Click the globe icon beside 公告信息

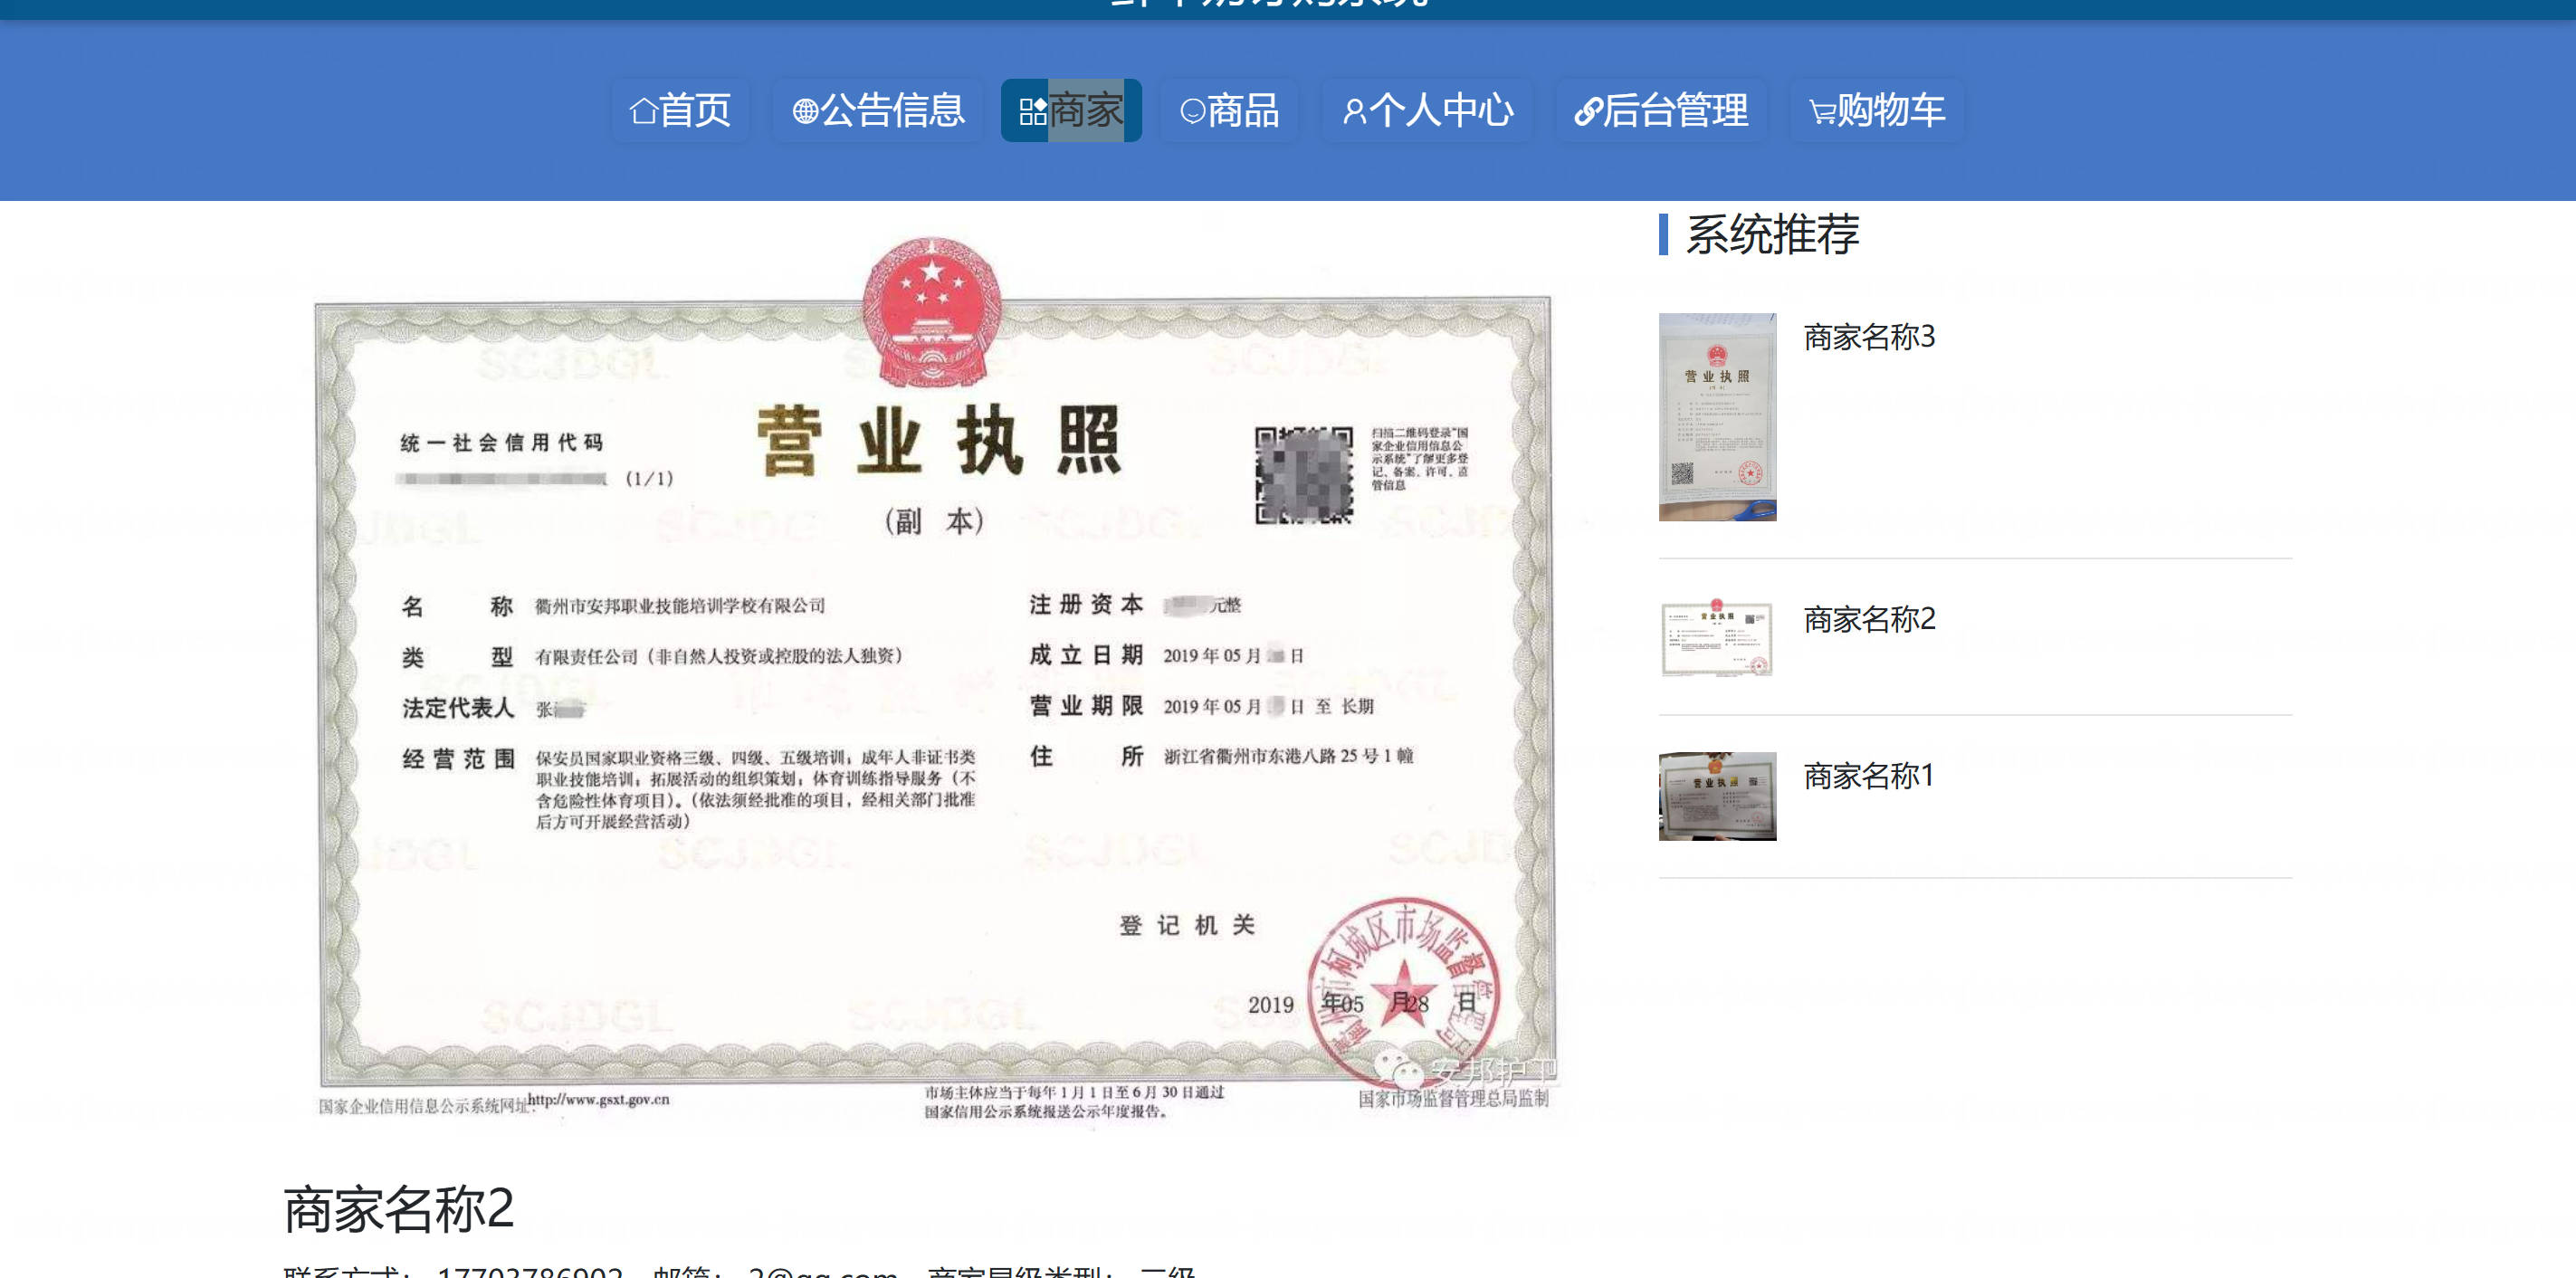(805, 111)
